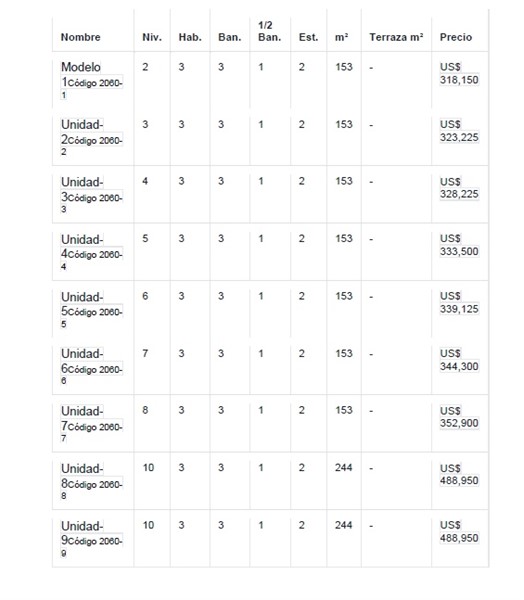Click the Terraza m² column header
This screenshot has height=600, width=524.
pos(396,37)
